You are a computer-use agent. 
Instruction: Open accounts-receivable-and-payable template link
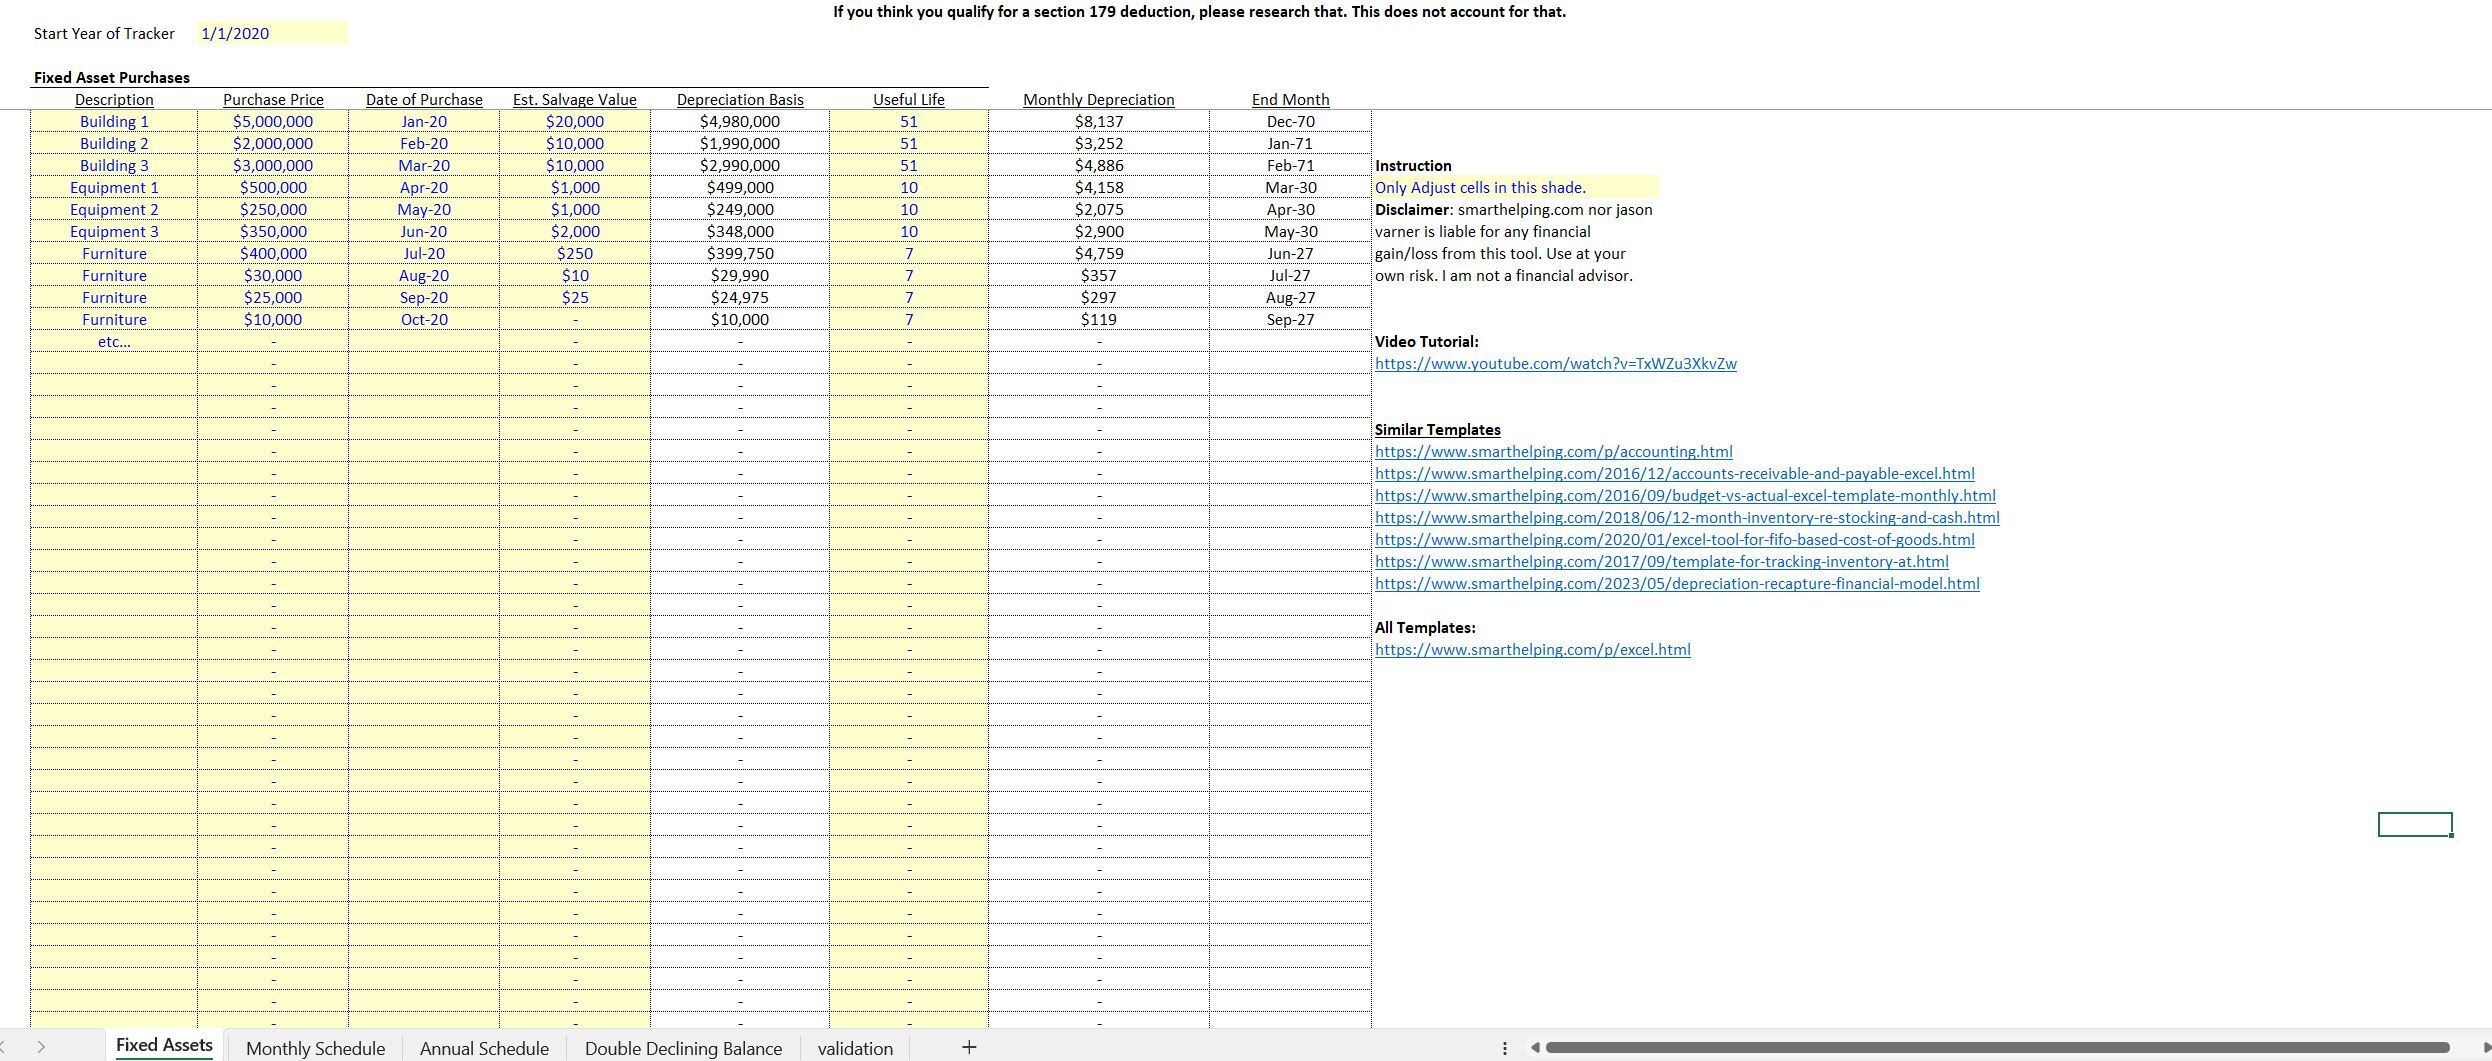pyautogui.click(x=1674, y=474)
